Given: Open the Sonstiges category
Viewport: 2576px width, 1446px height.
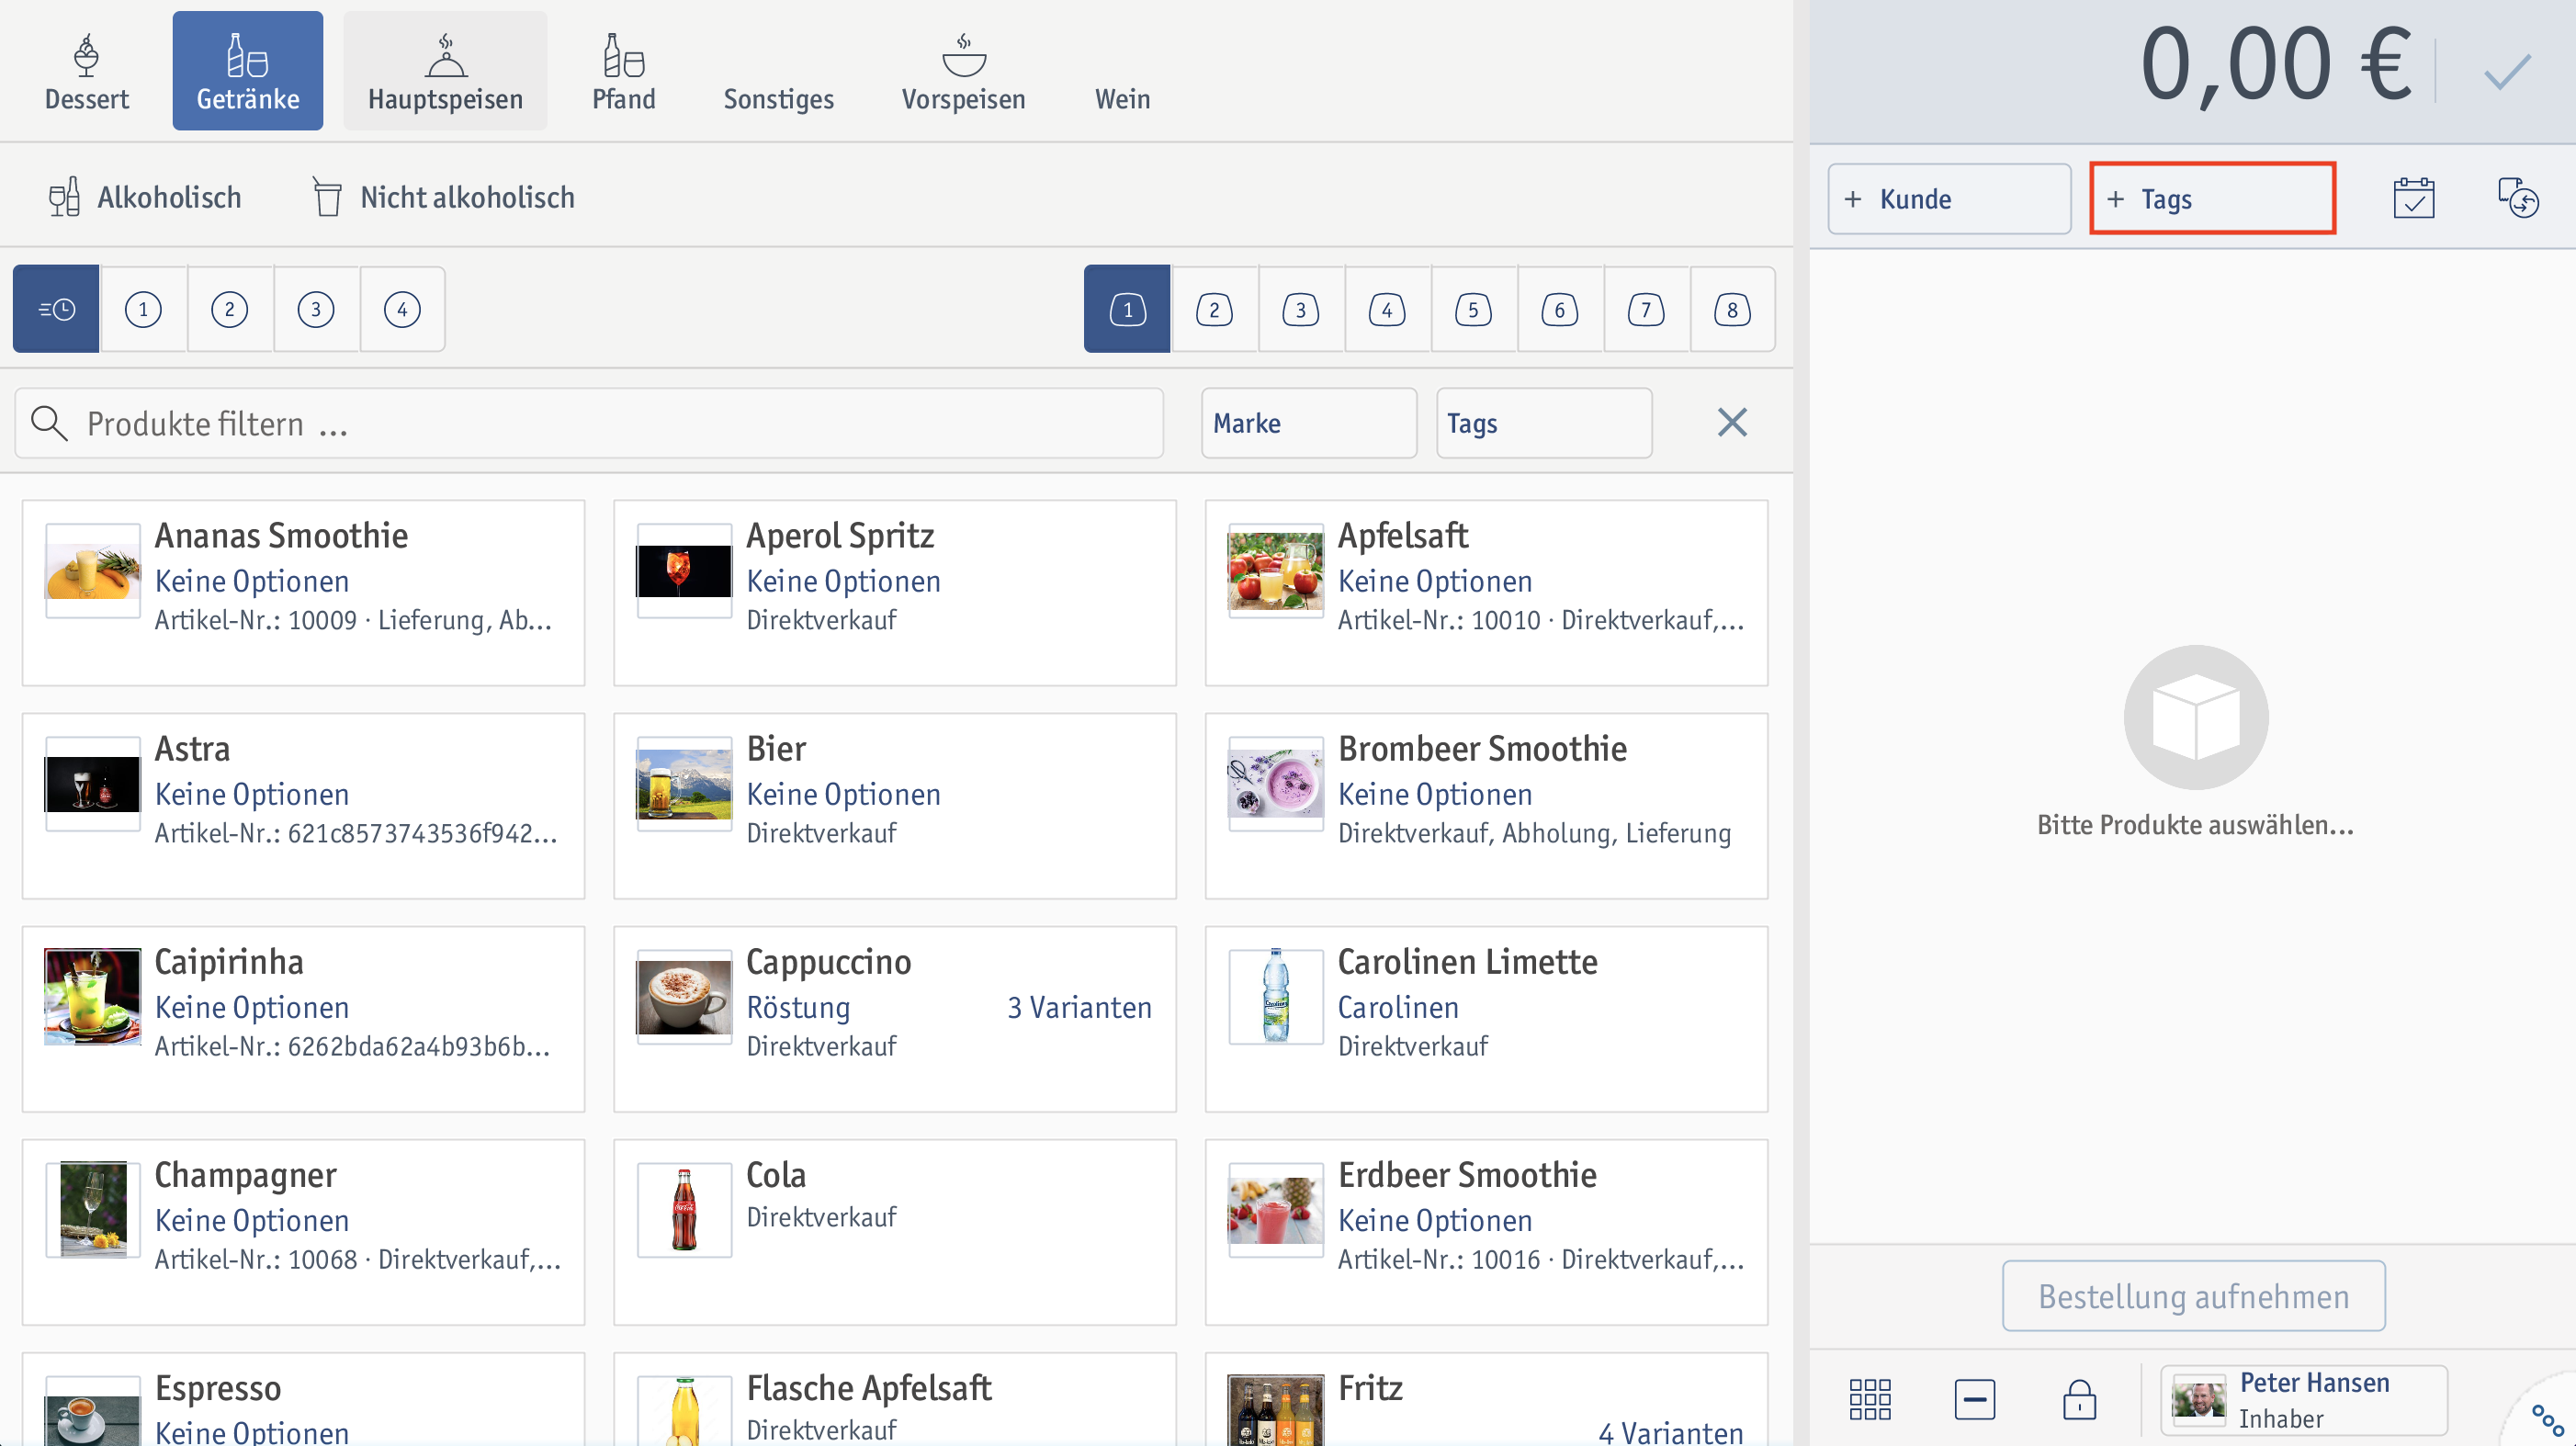Looking at the screenshot, I should [778, 71].
